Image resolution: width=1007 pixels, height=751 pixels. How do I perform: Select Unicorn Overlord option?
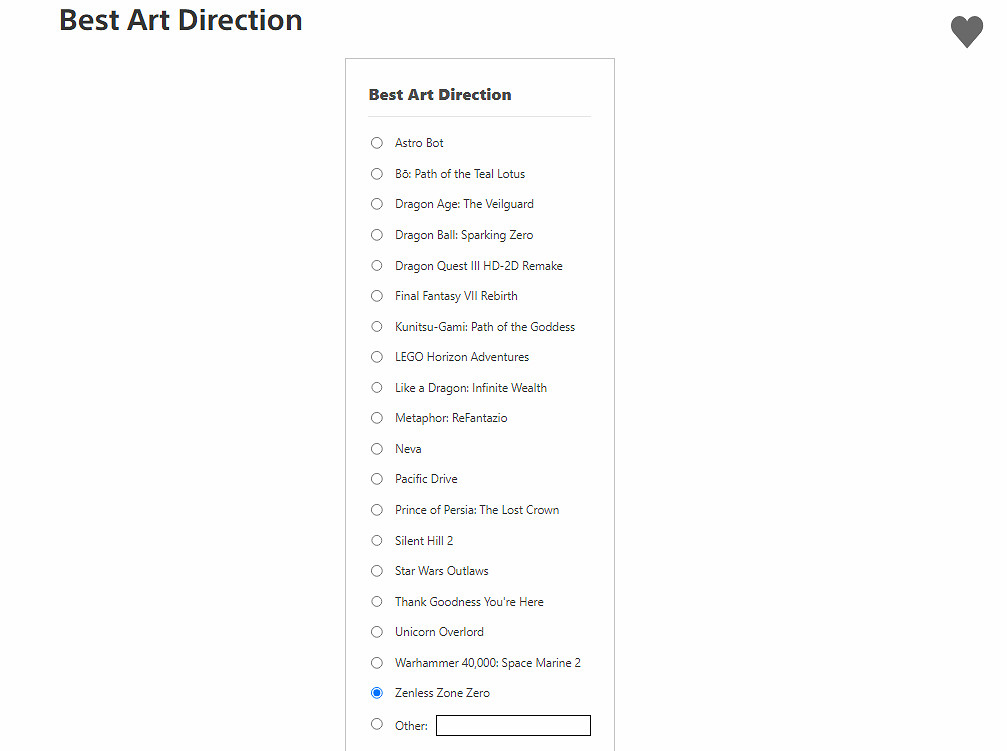click(377, 632)
